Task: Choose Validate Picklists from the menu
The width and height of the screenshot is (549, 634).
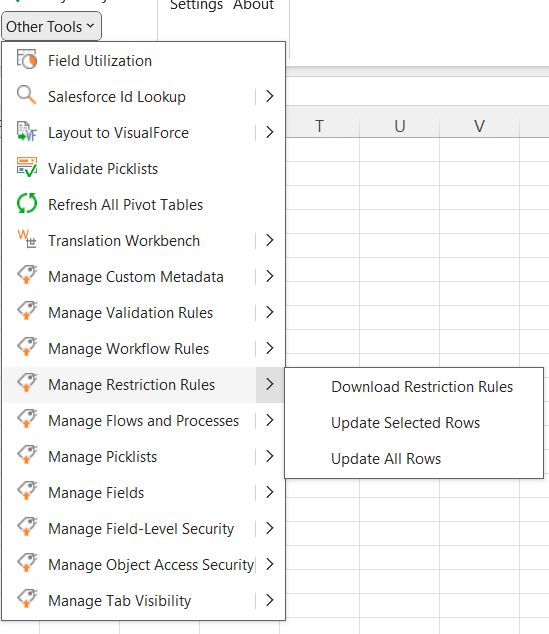Action: coord(144,169)
